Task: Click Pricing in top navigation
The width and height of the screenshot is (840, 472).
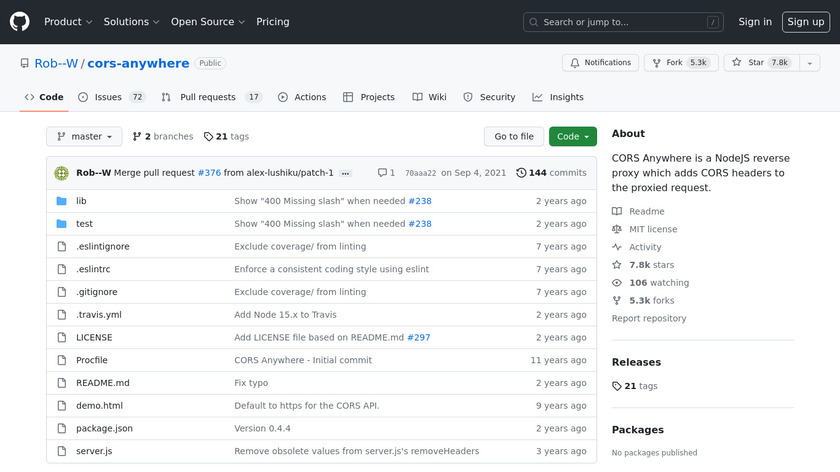Action: [273, 22]
